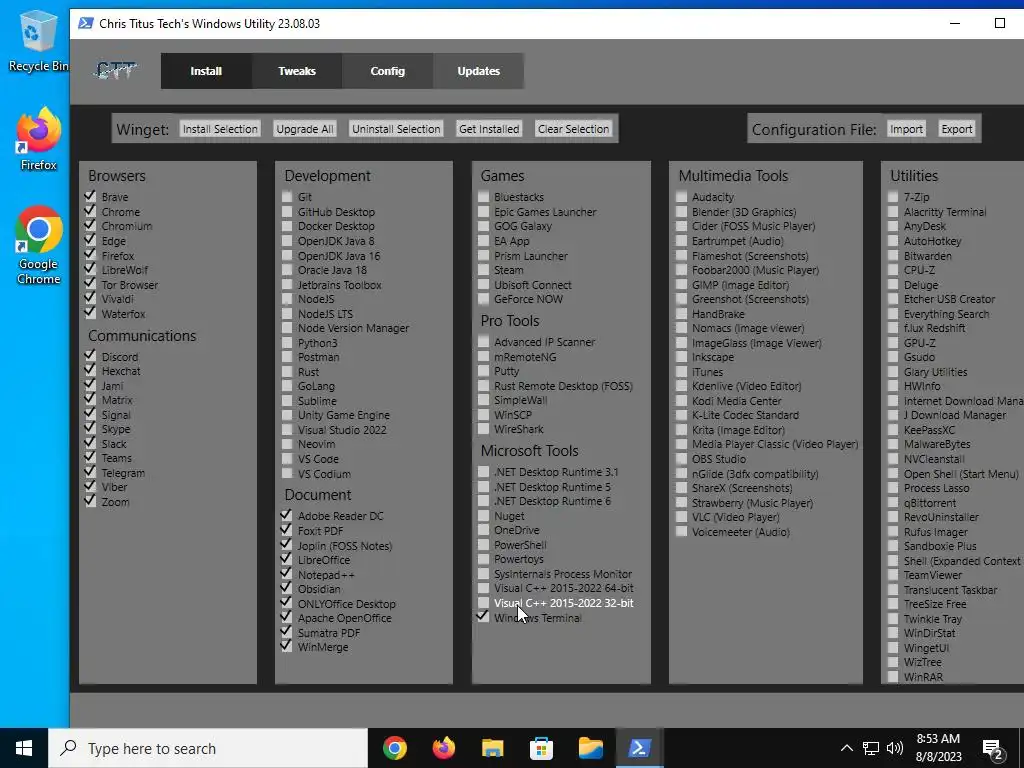Check Visual C++ 2015-2022 32-bit checkbox

point(483,602)
